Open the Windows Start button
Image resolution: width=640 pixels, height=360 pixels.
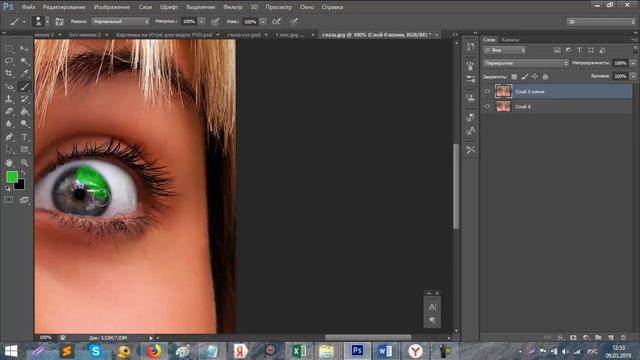point(11,351)
